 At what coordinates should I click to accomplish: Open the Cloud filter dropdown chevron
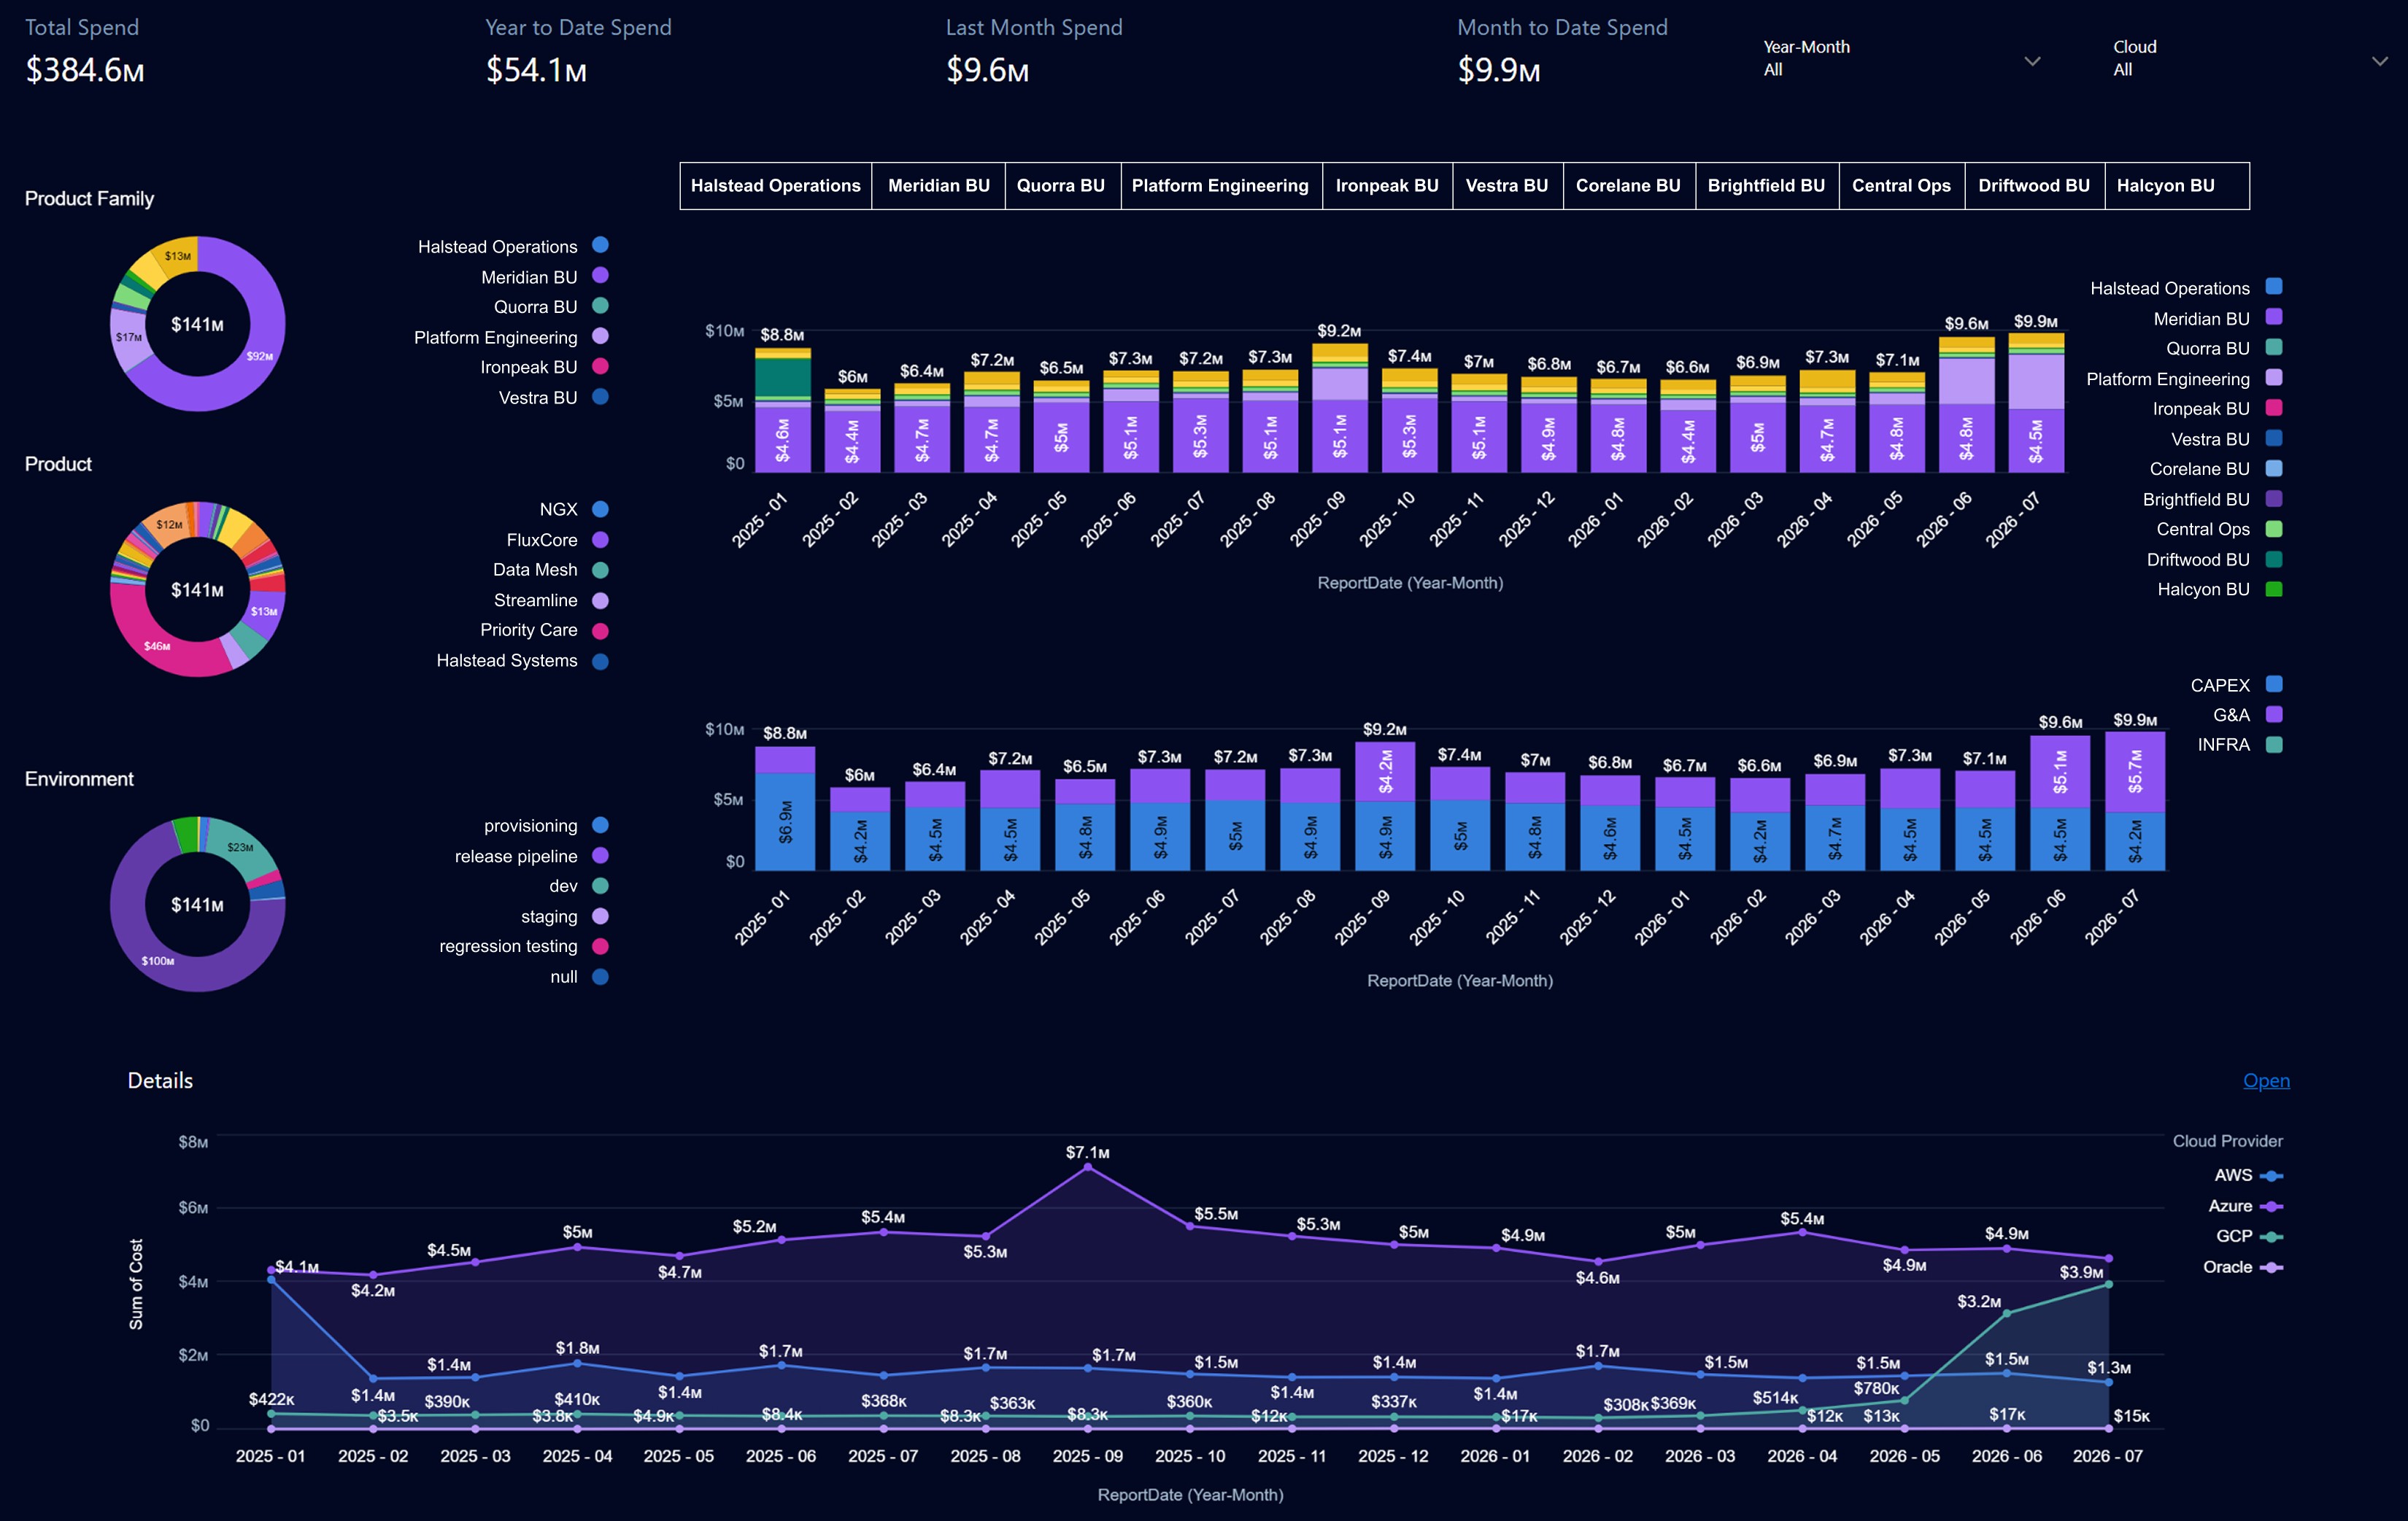click(2380, 61)
